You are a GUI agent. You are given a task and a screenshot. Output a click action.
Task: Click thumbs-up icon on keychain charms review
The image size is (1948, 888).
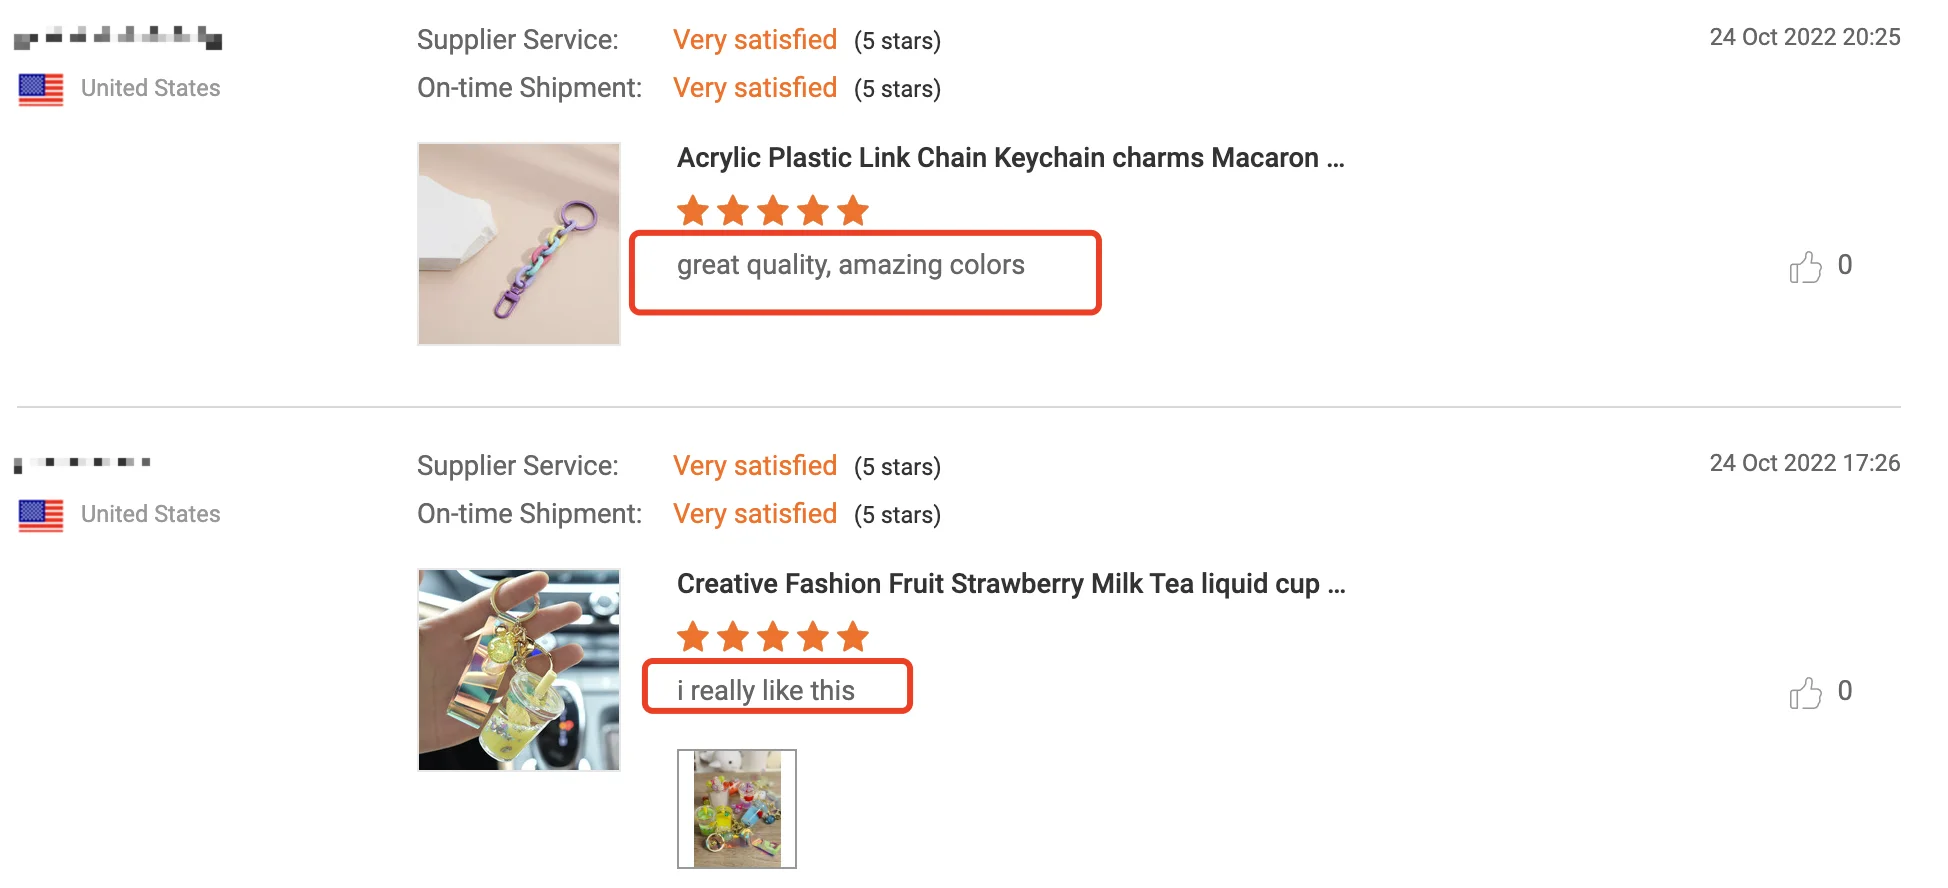[x=1805, y=267]
